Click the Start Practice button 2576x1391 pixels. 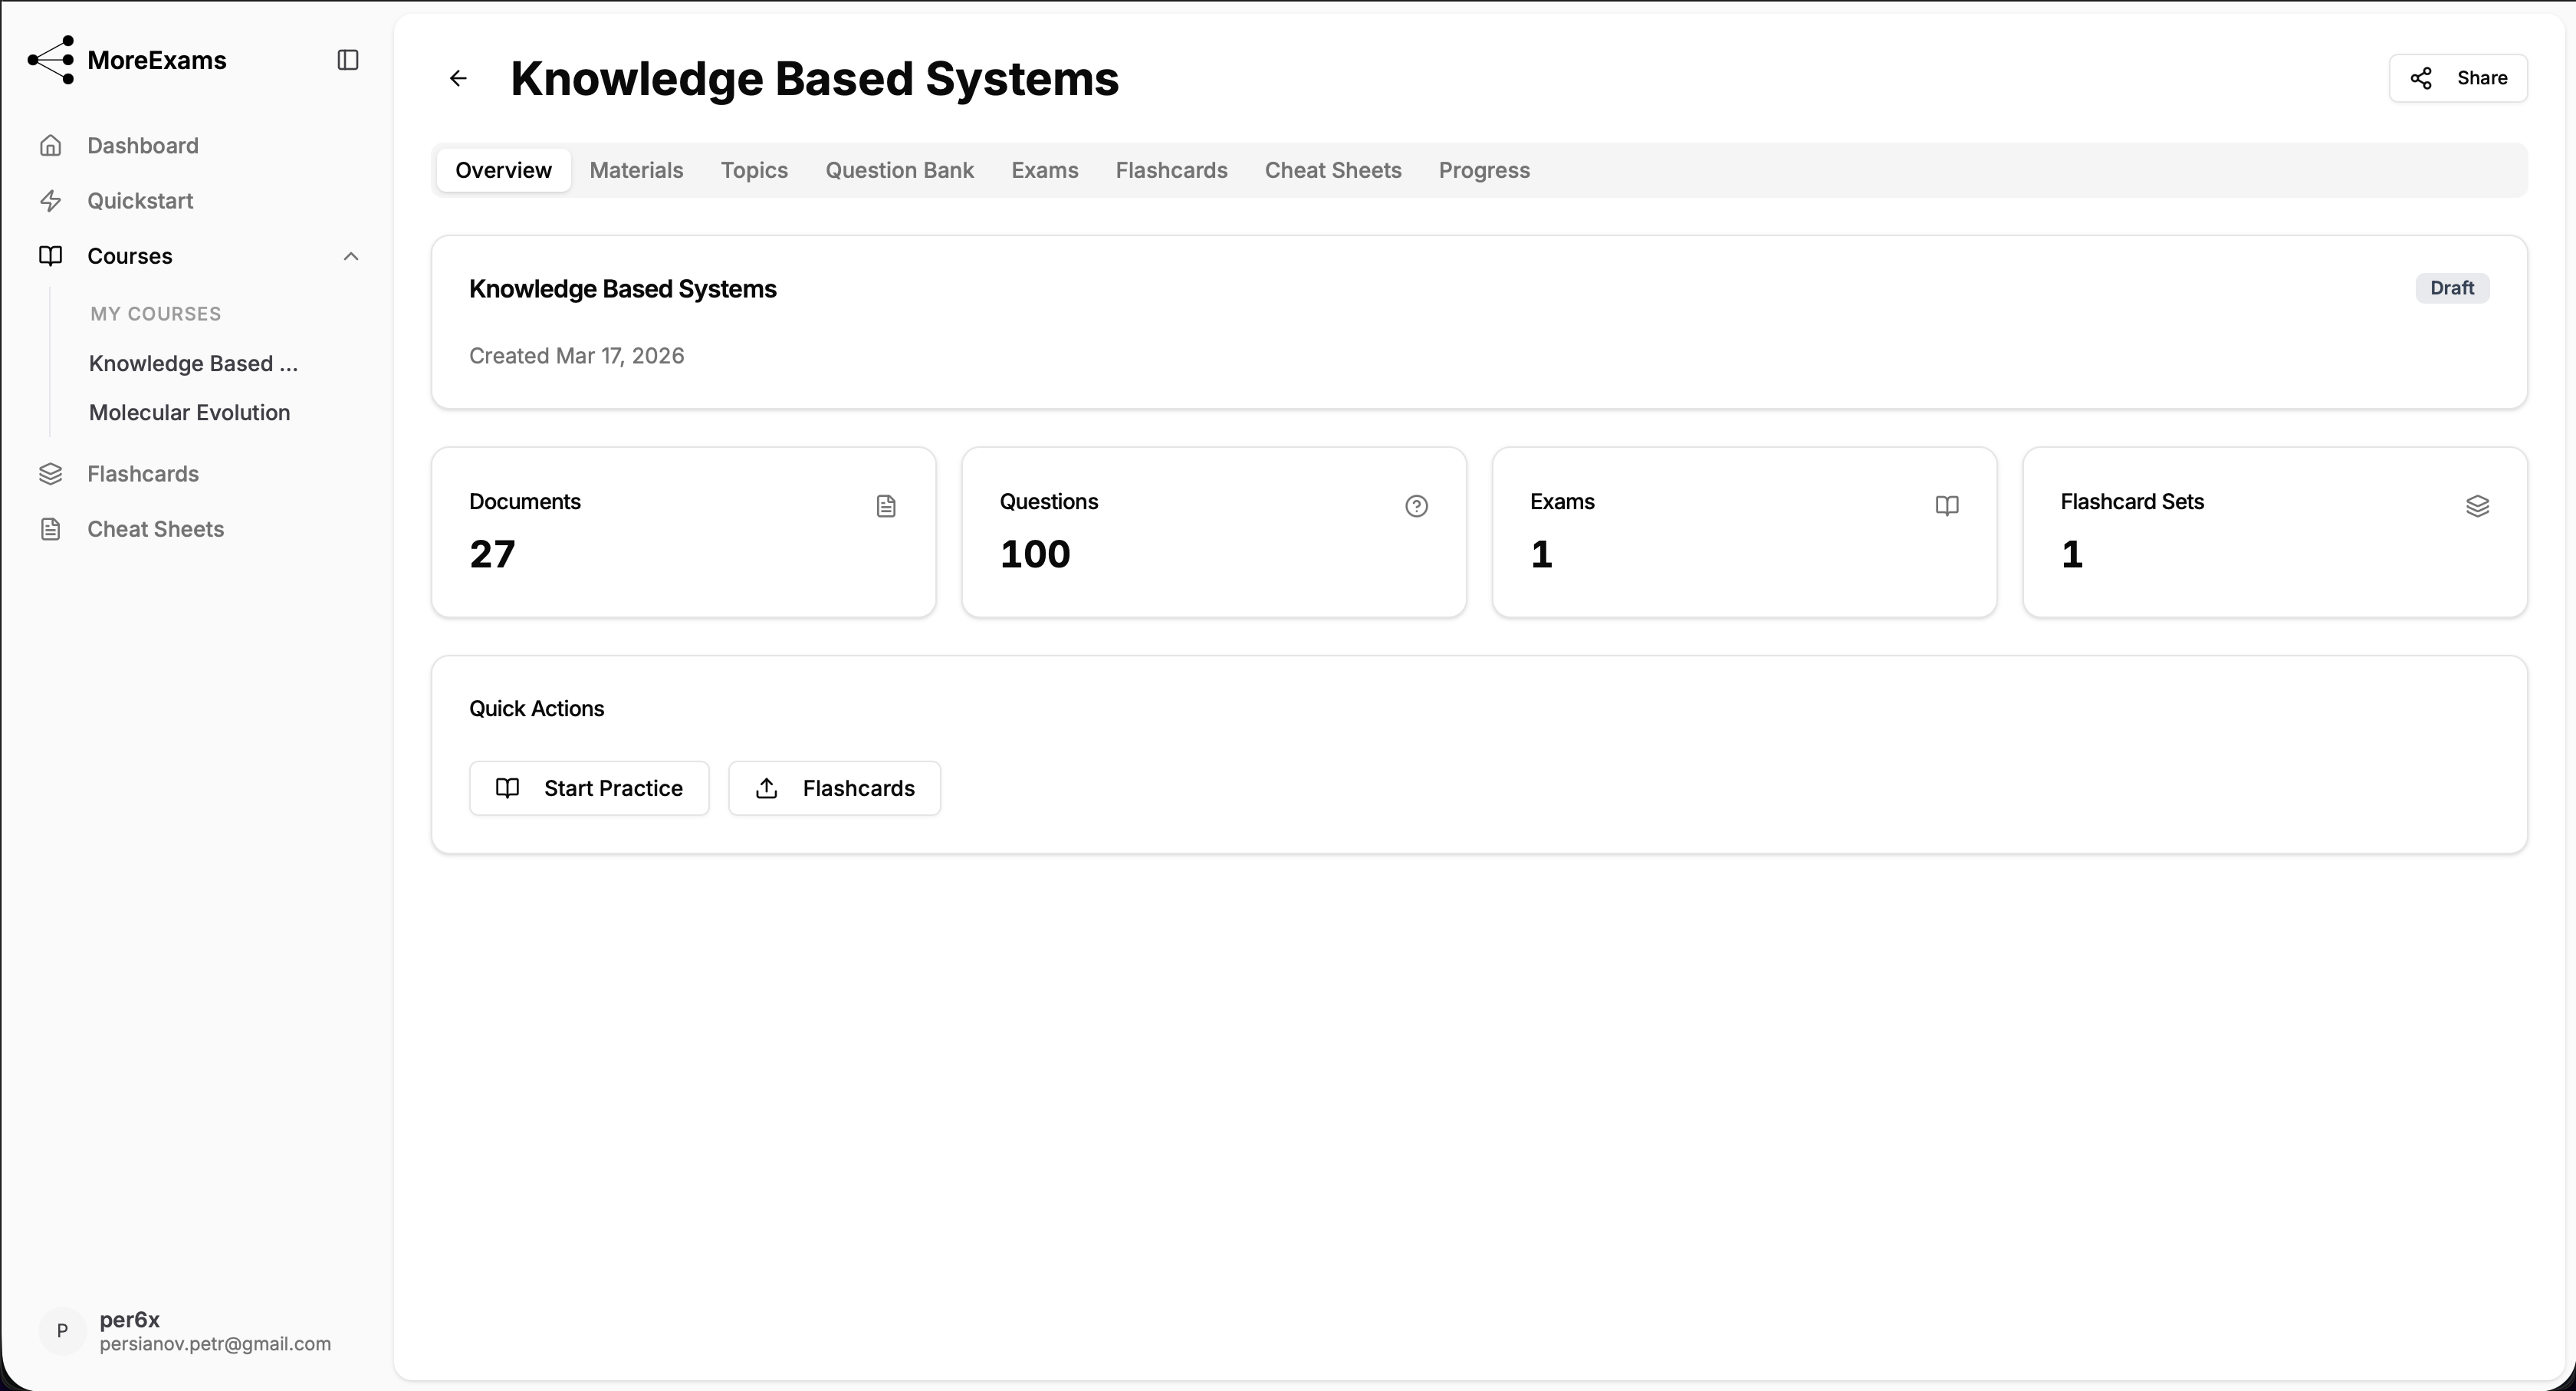(589, 788)
